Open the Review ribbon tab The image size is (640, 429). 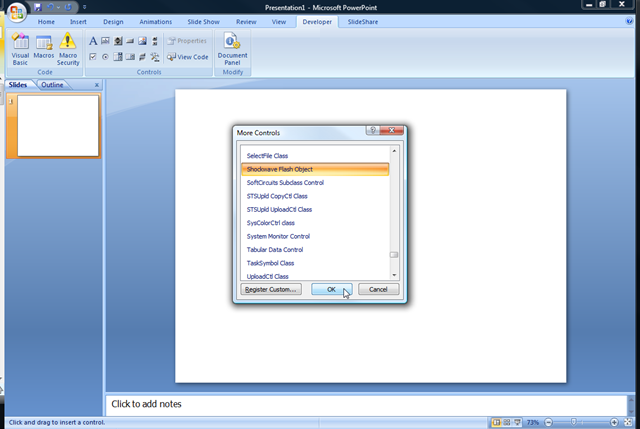click(x=246, y=22)
